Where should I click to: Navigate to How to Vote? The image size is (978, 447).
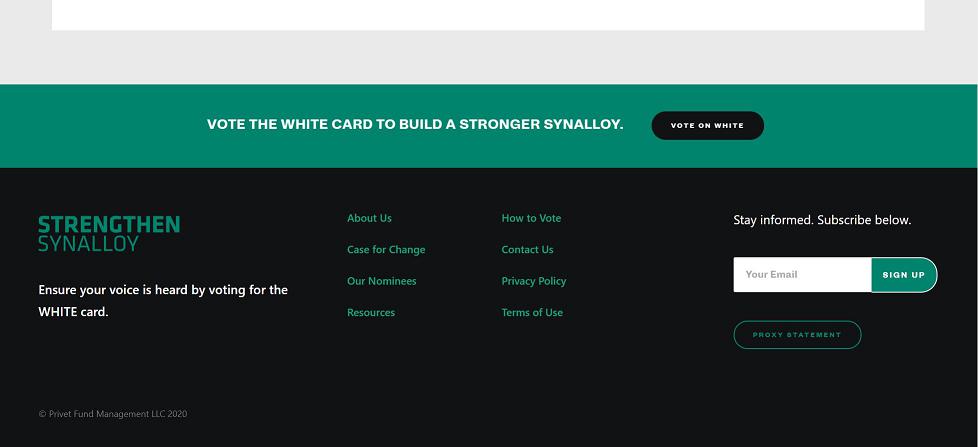tap(531, 218)
